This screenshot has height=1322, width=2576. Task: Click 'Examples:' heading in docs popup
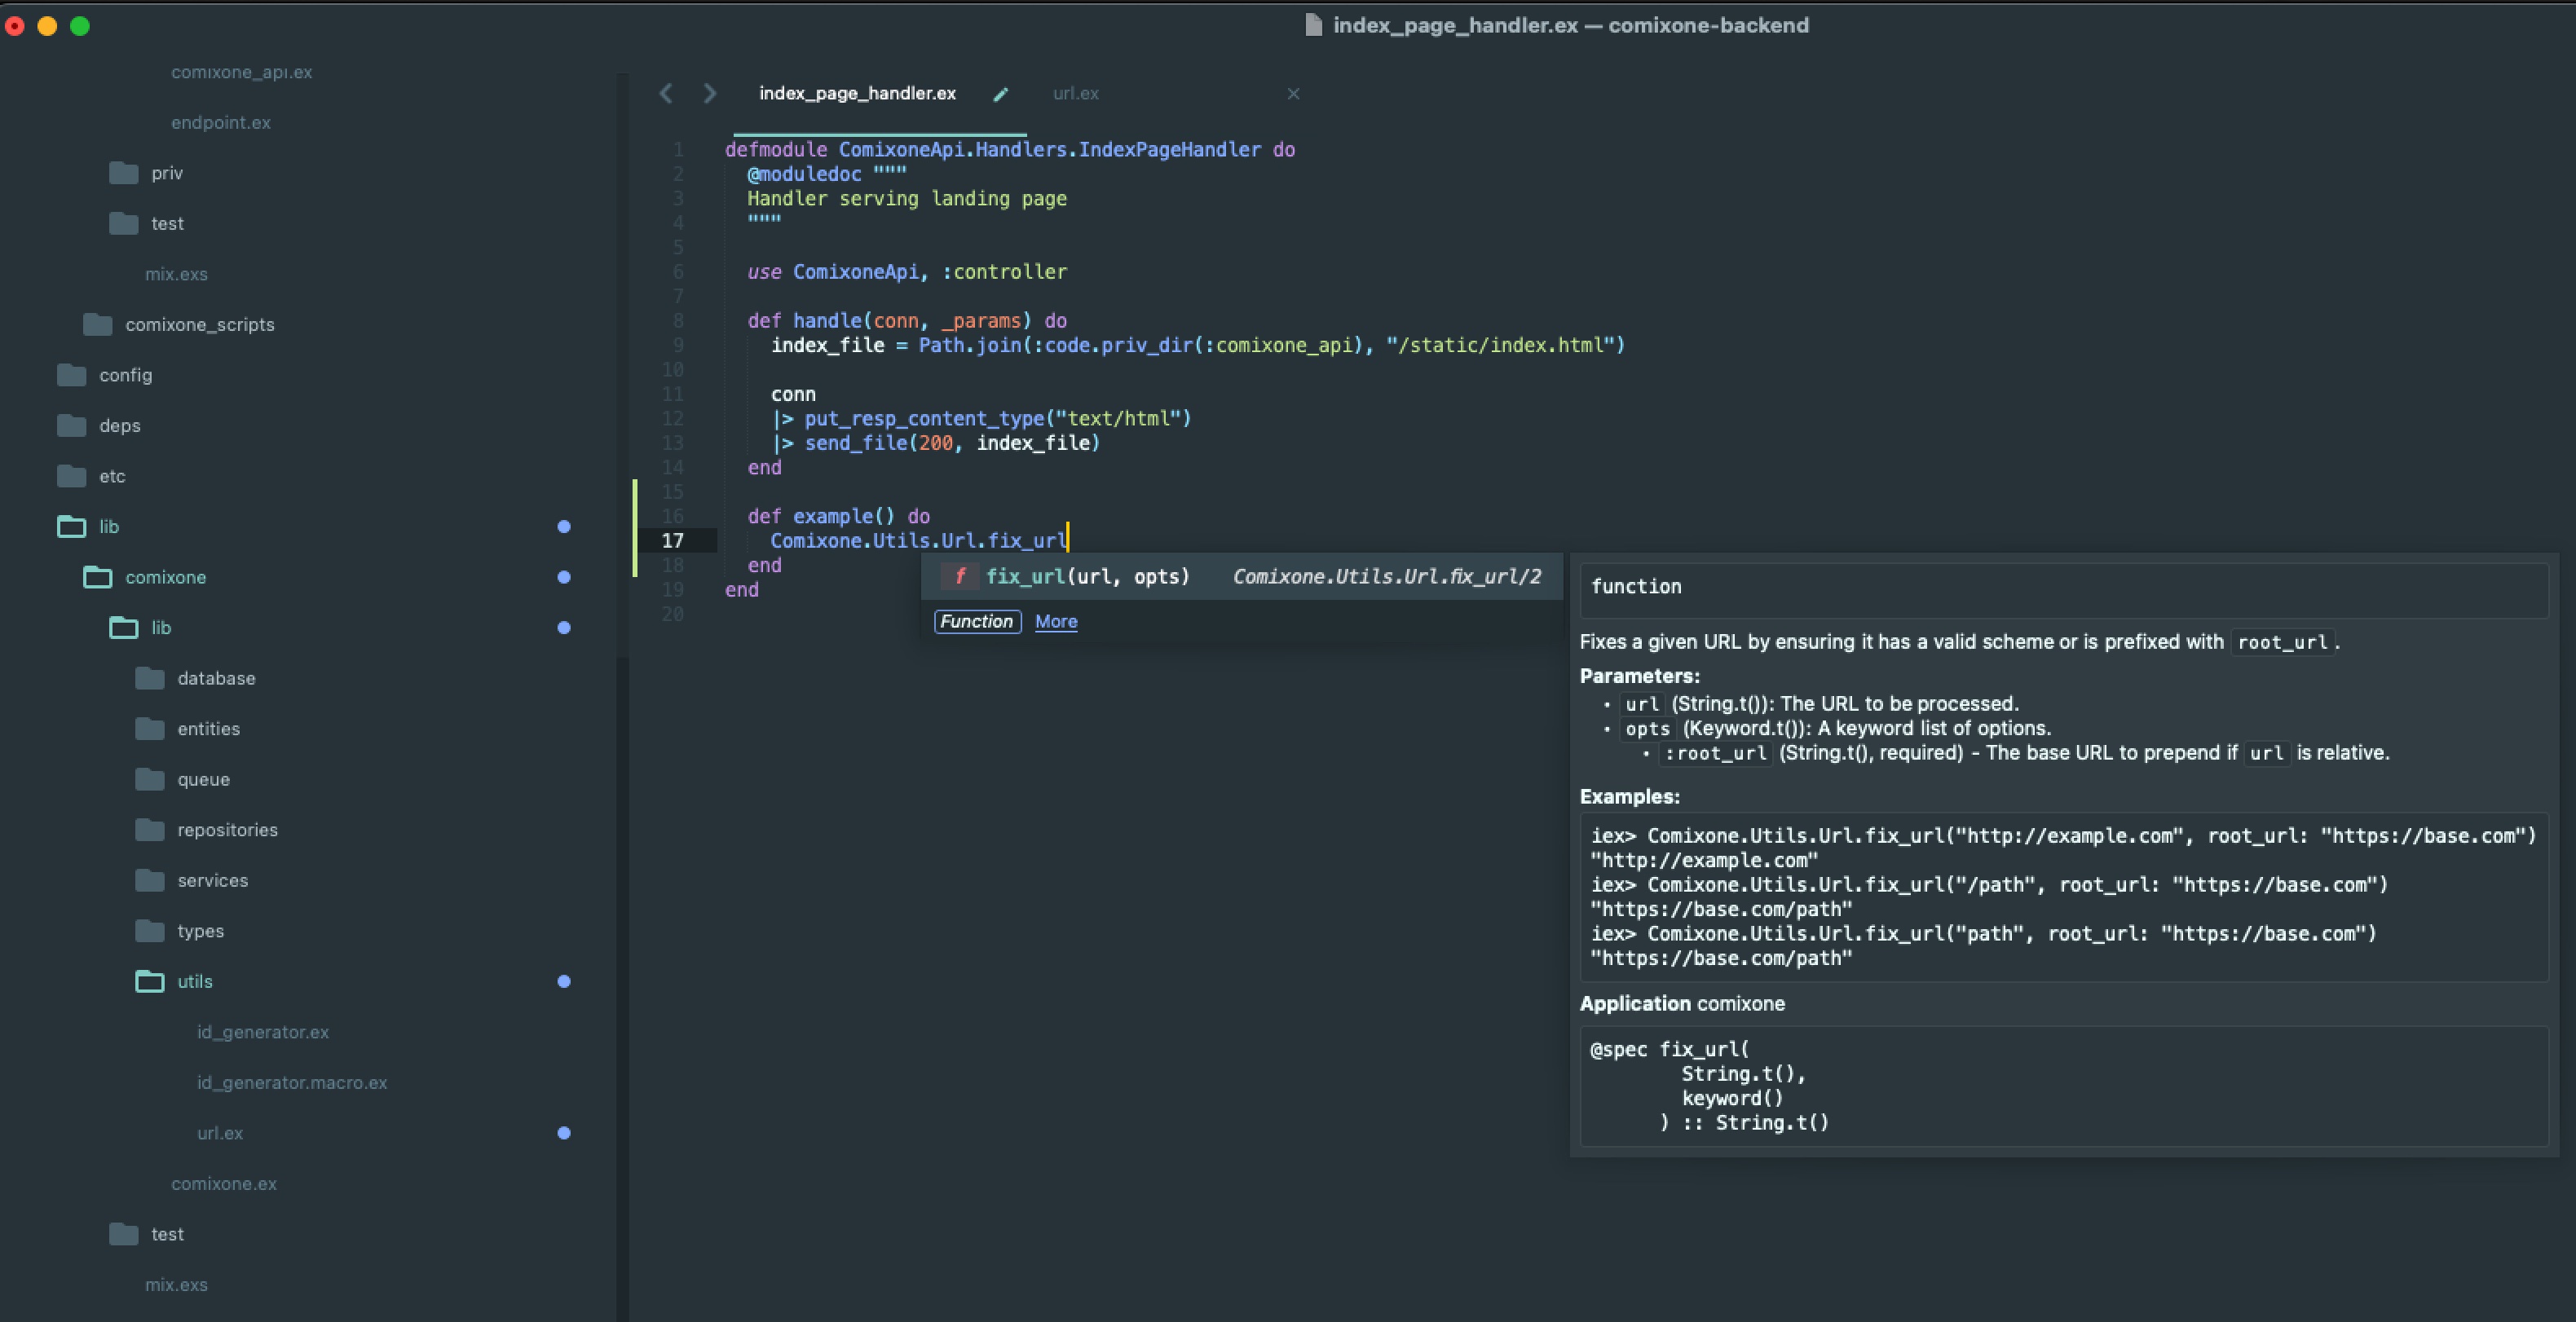pos(1629,797)
